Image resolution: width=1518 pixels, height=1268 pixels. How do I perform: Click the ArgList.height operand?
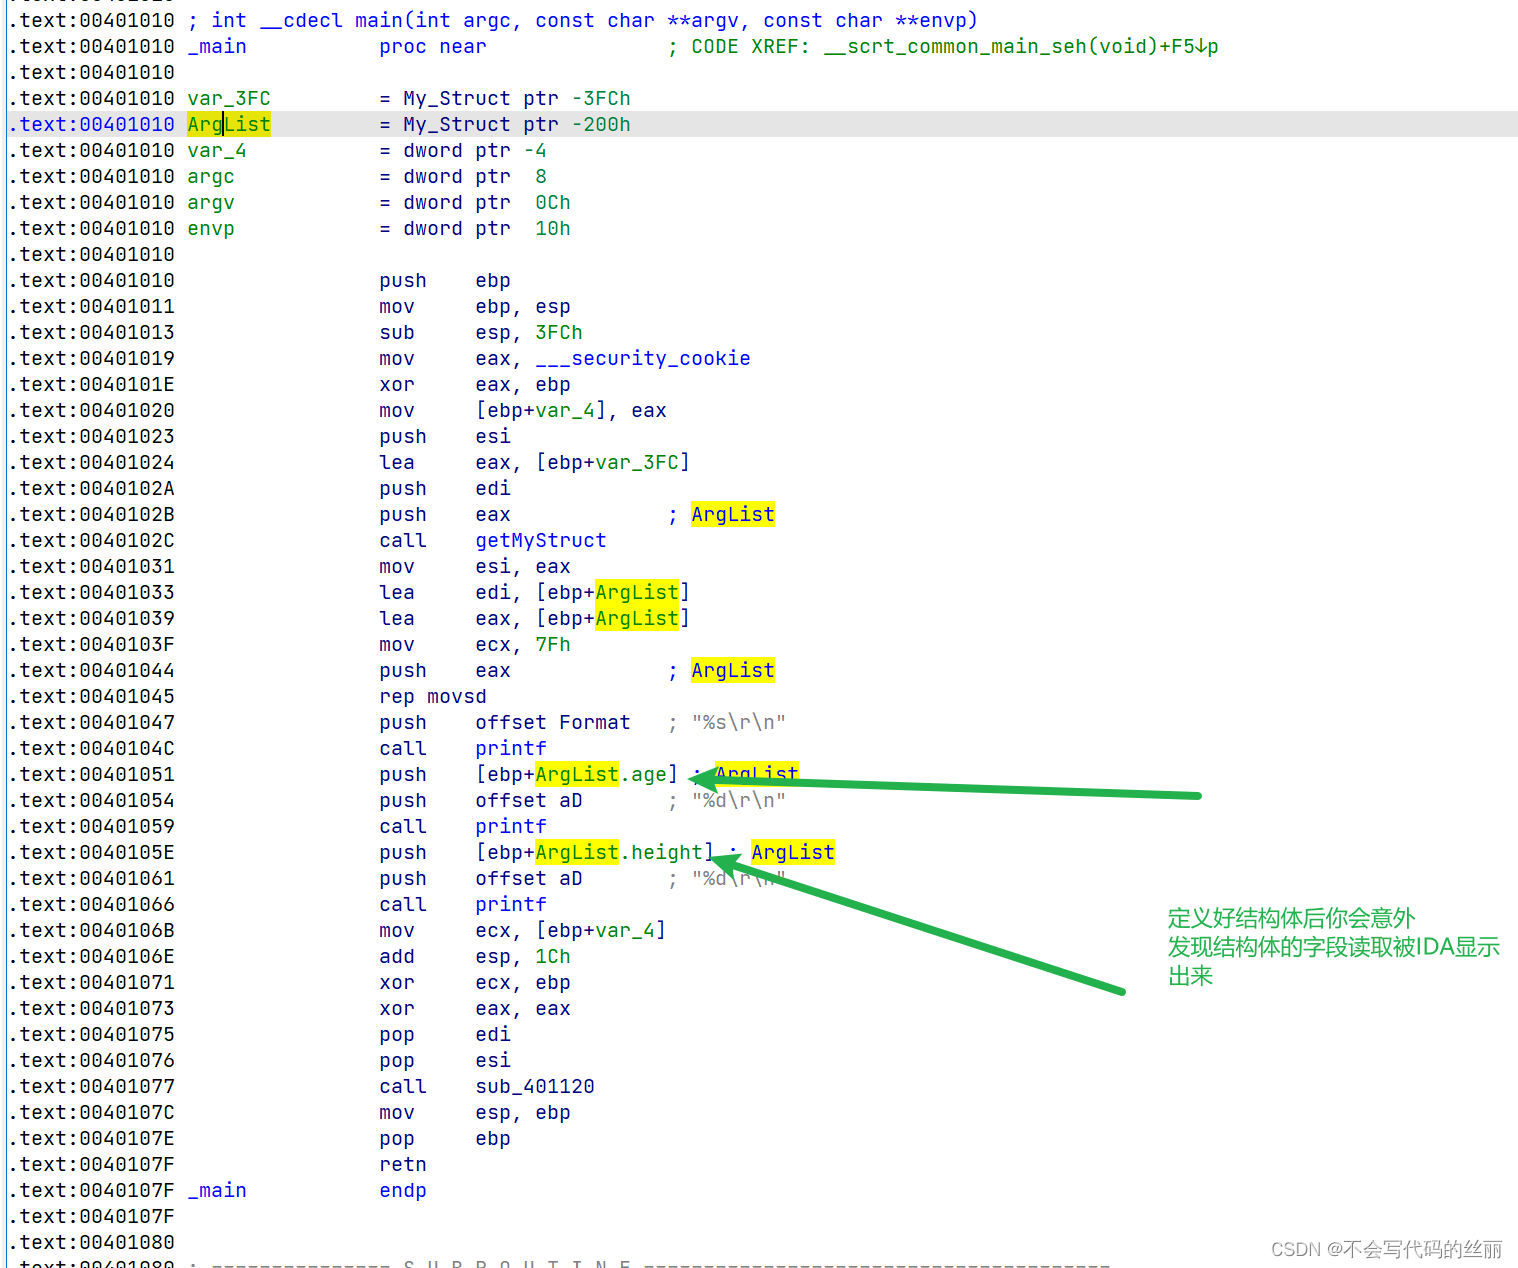[x=595, y=852]
